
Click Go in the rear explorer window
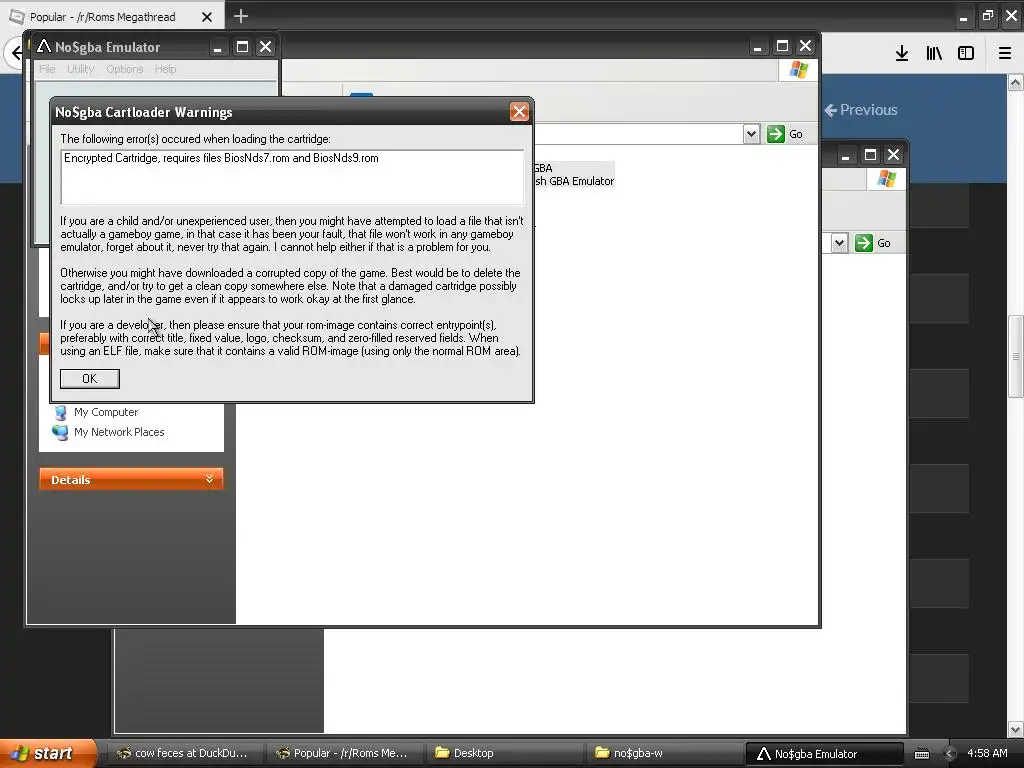coord(873,243)
